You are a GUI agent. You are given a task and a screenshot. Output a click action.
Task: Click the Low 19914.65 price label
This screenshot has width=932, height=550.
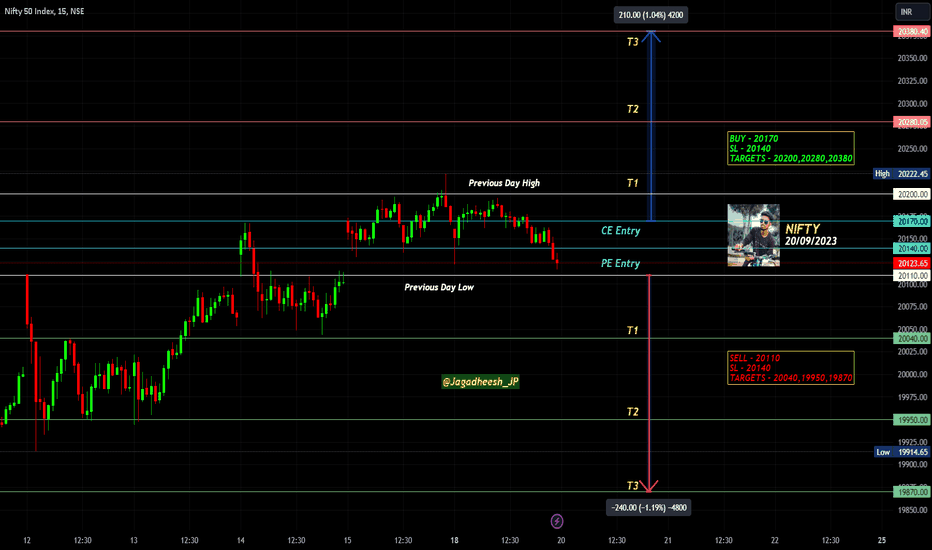[x=902, y=452]
